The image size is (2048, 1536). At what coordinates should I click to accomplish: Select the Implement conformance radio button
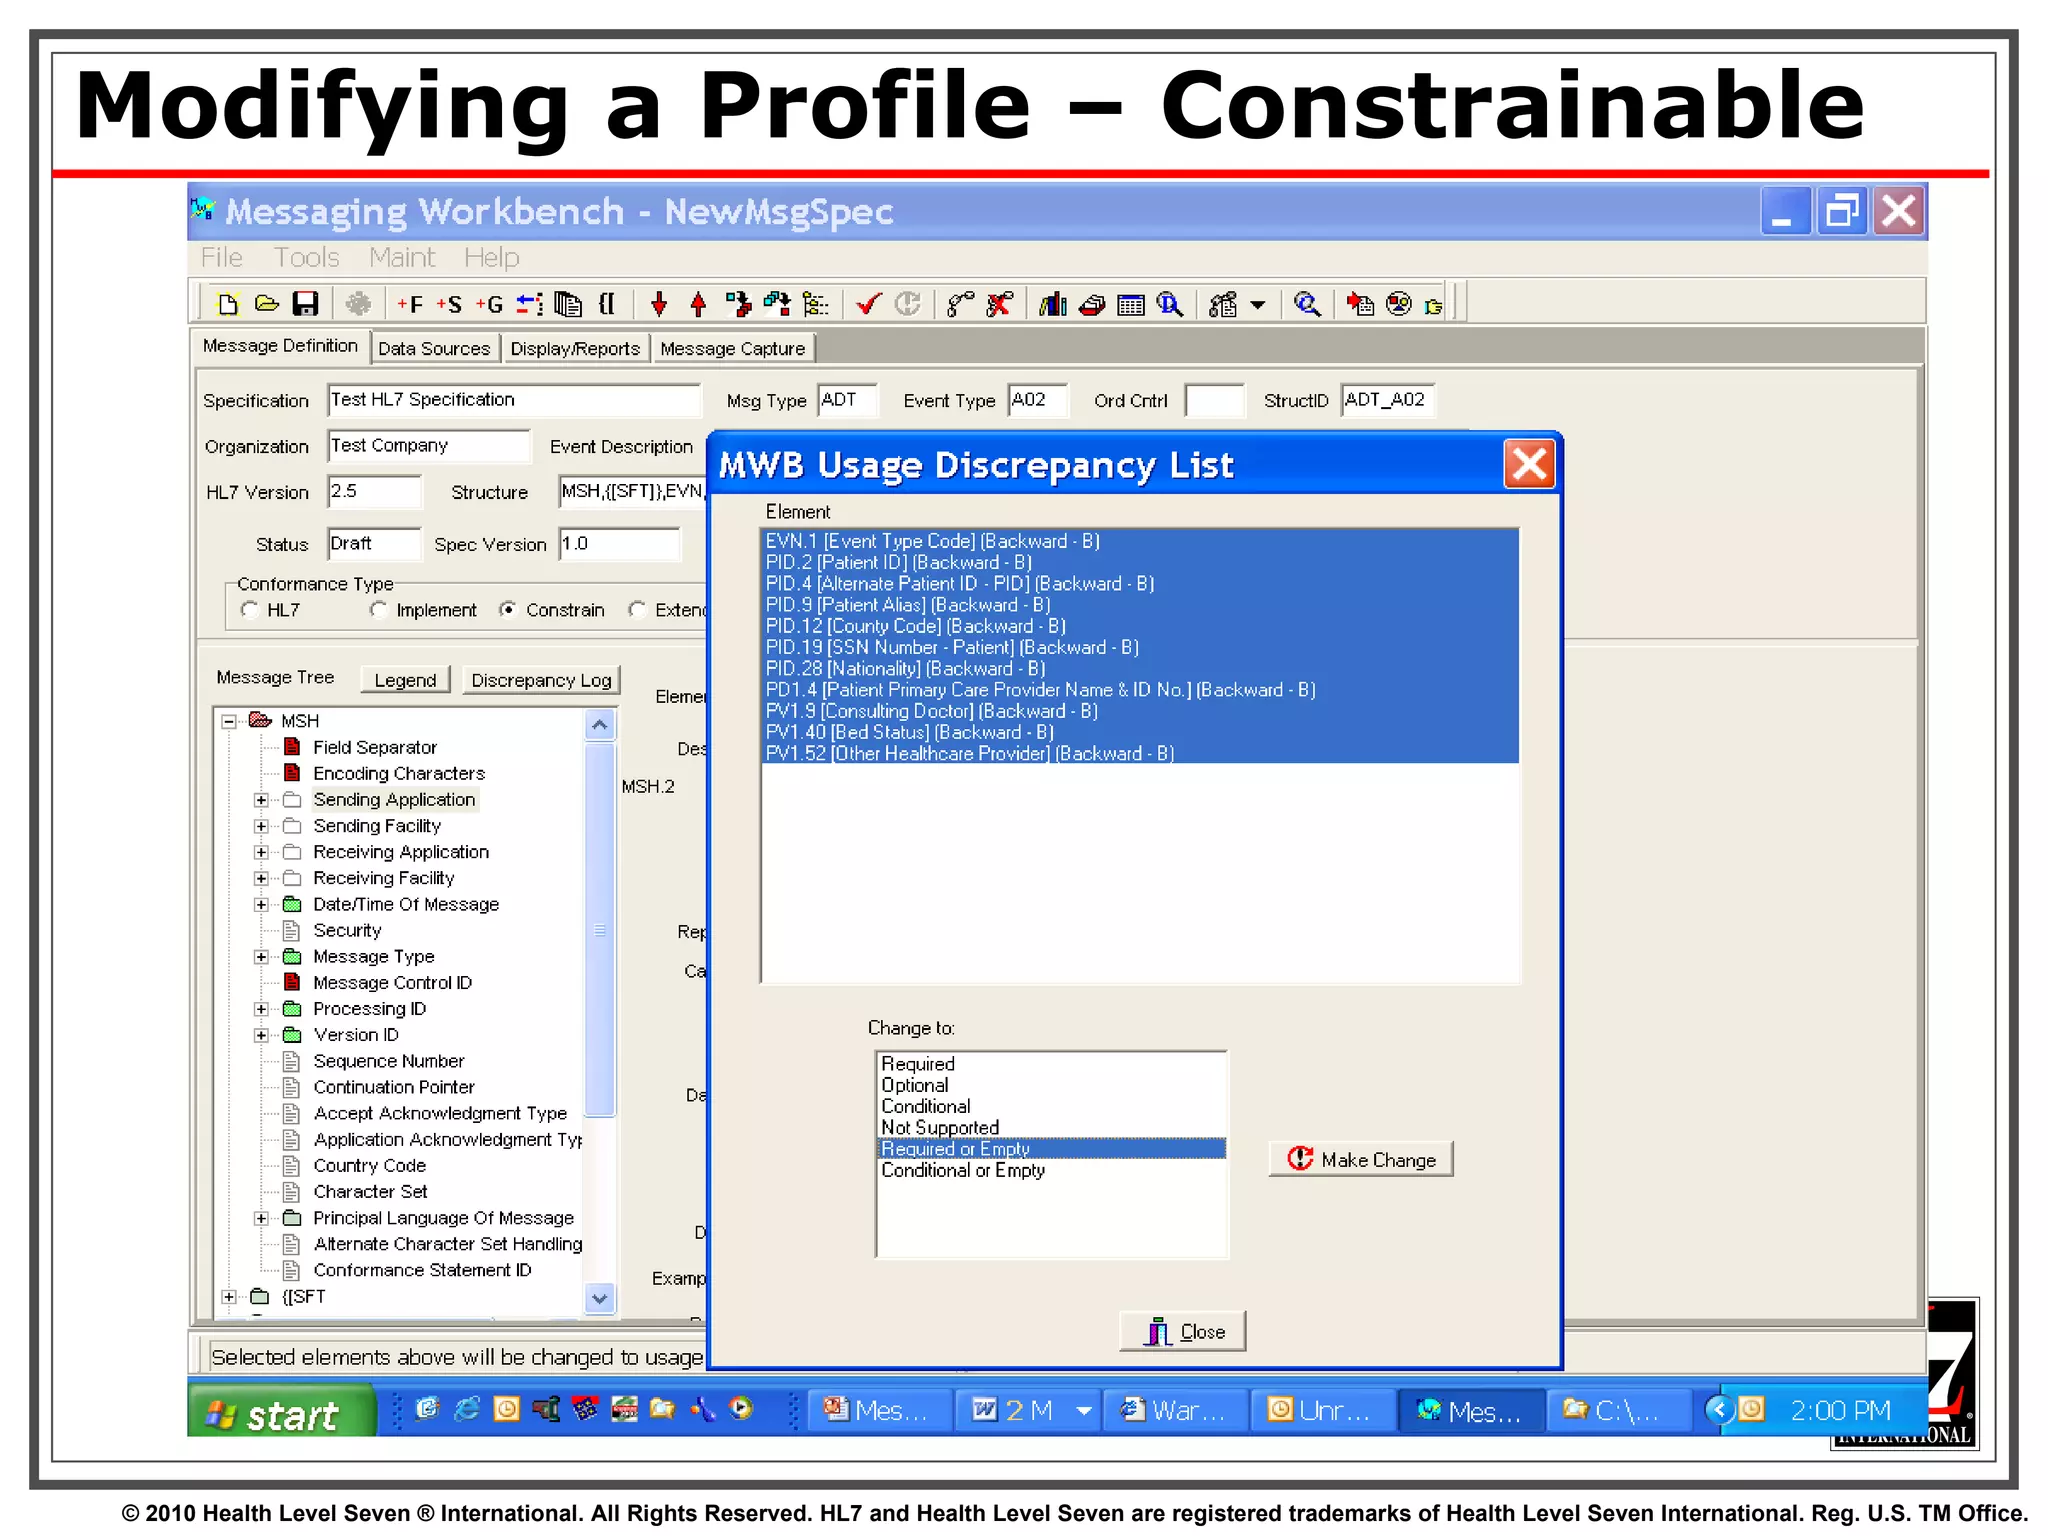coord(378,610)
